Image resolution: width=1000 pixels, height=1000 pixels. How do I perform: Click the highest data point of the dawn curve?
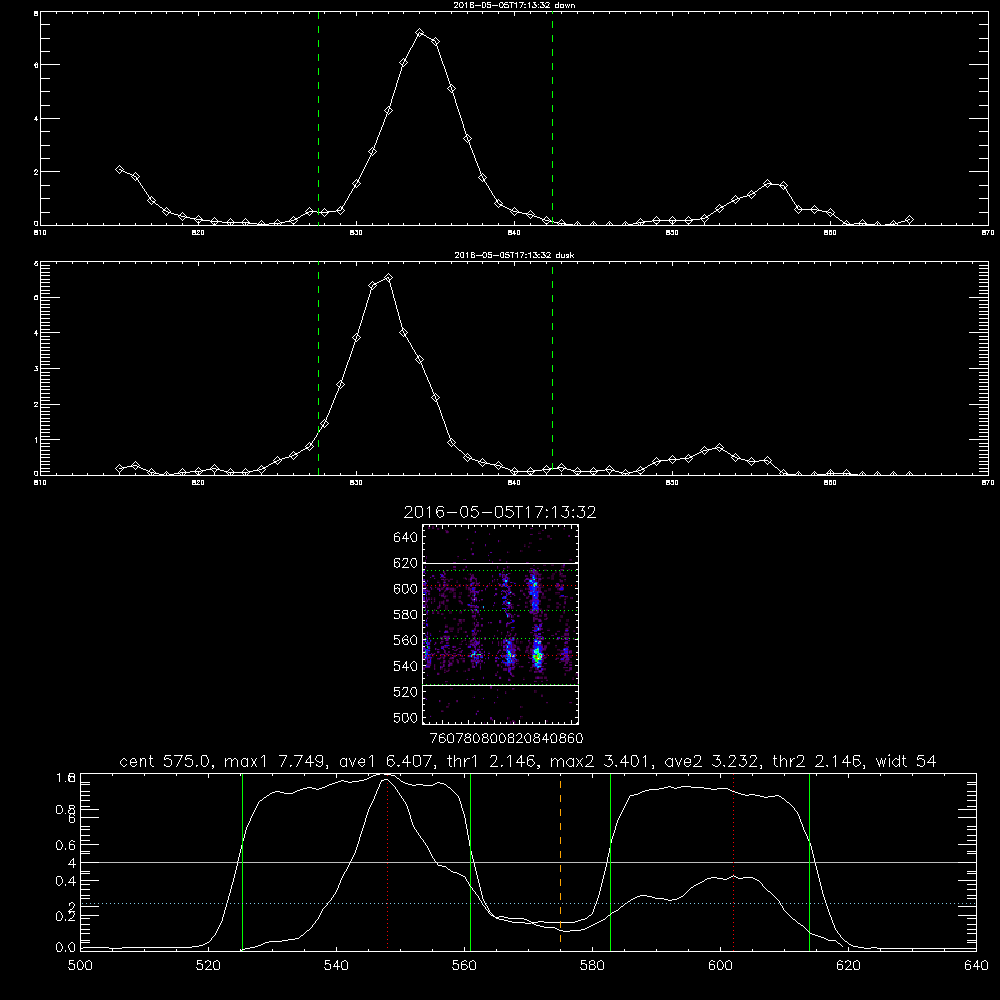pos(420,32)
